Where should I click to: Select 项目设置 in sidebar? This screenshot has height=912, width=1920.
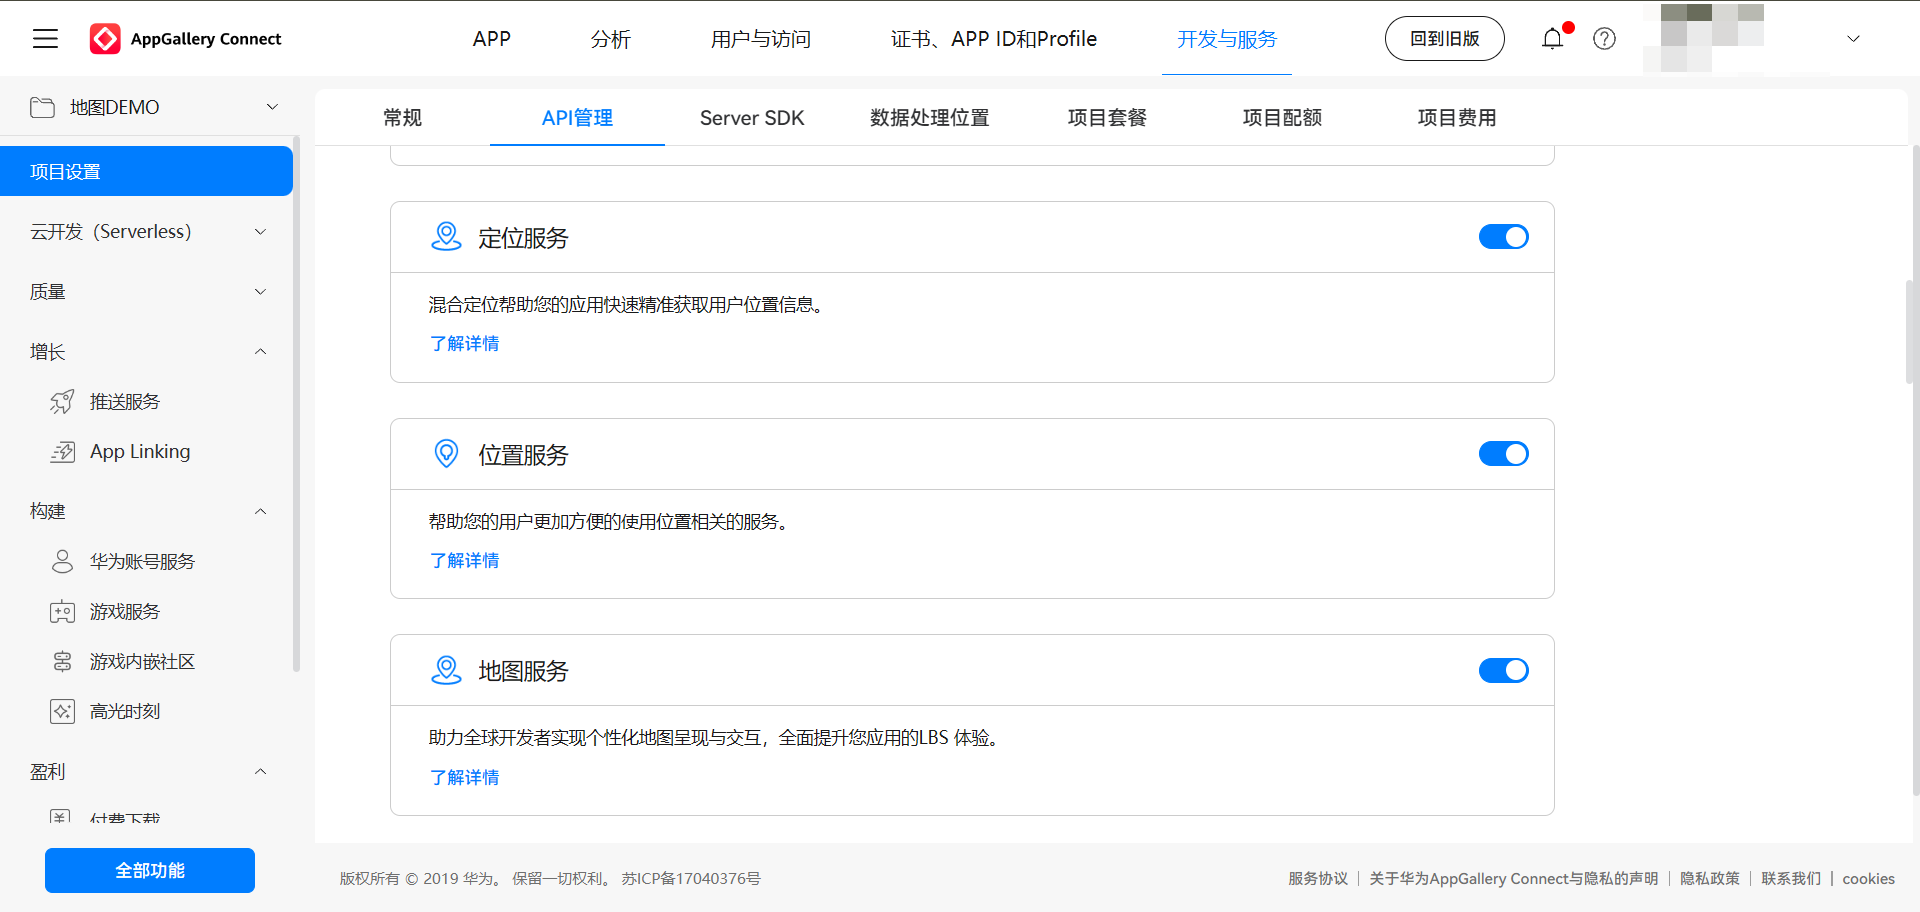pyautogui.click(x=146, y=172)
